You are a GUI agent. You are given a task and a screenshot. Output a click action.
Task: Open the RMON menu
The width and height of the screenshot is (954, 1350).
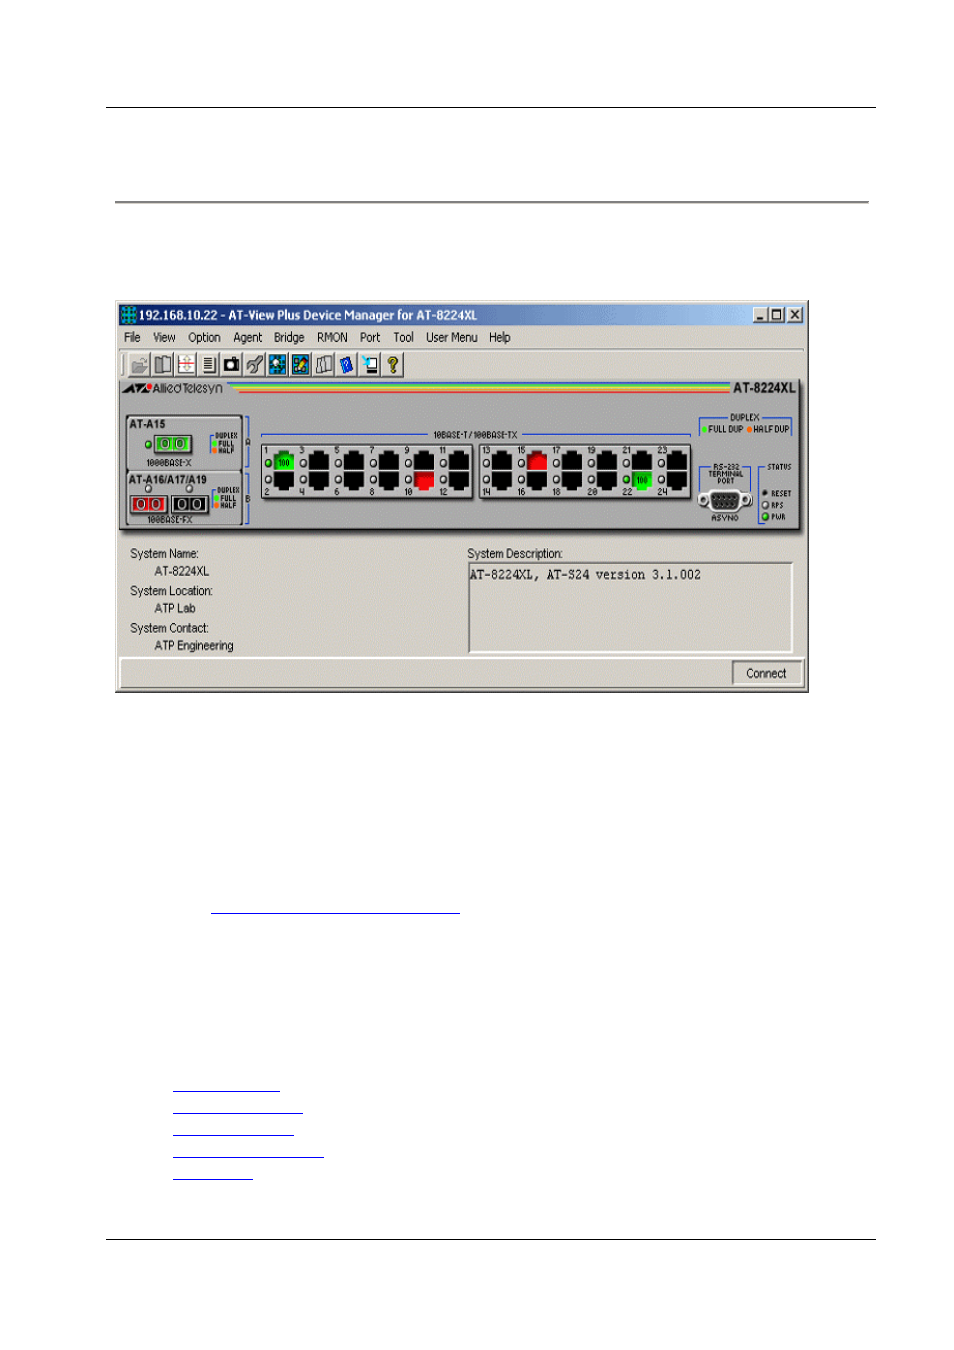[x=332, y=338]
